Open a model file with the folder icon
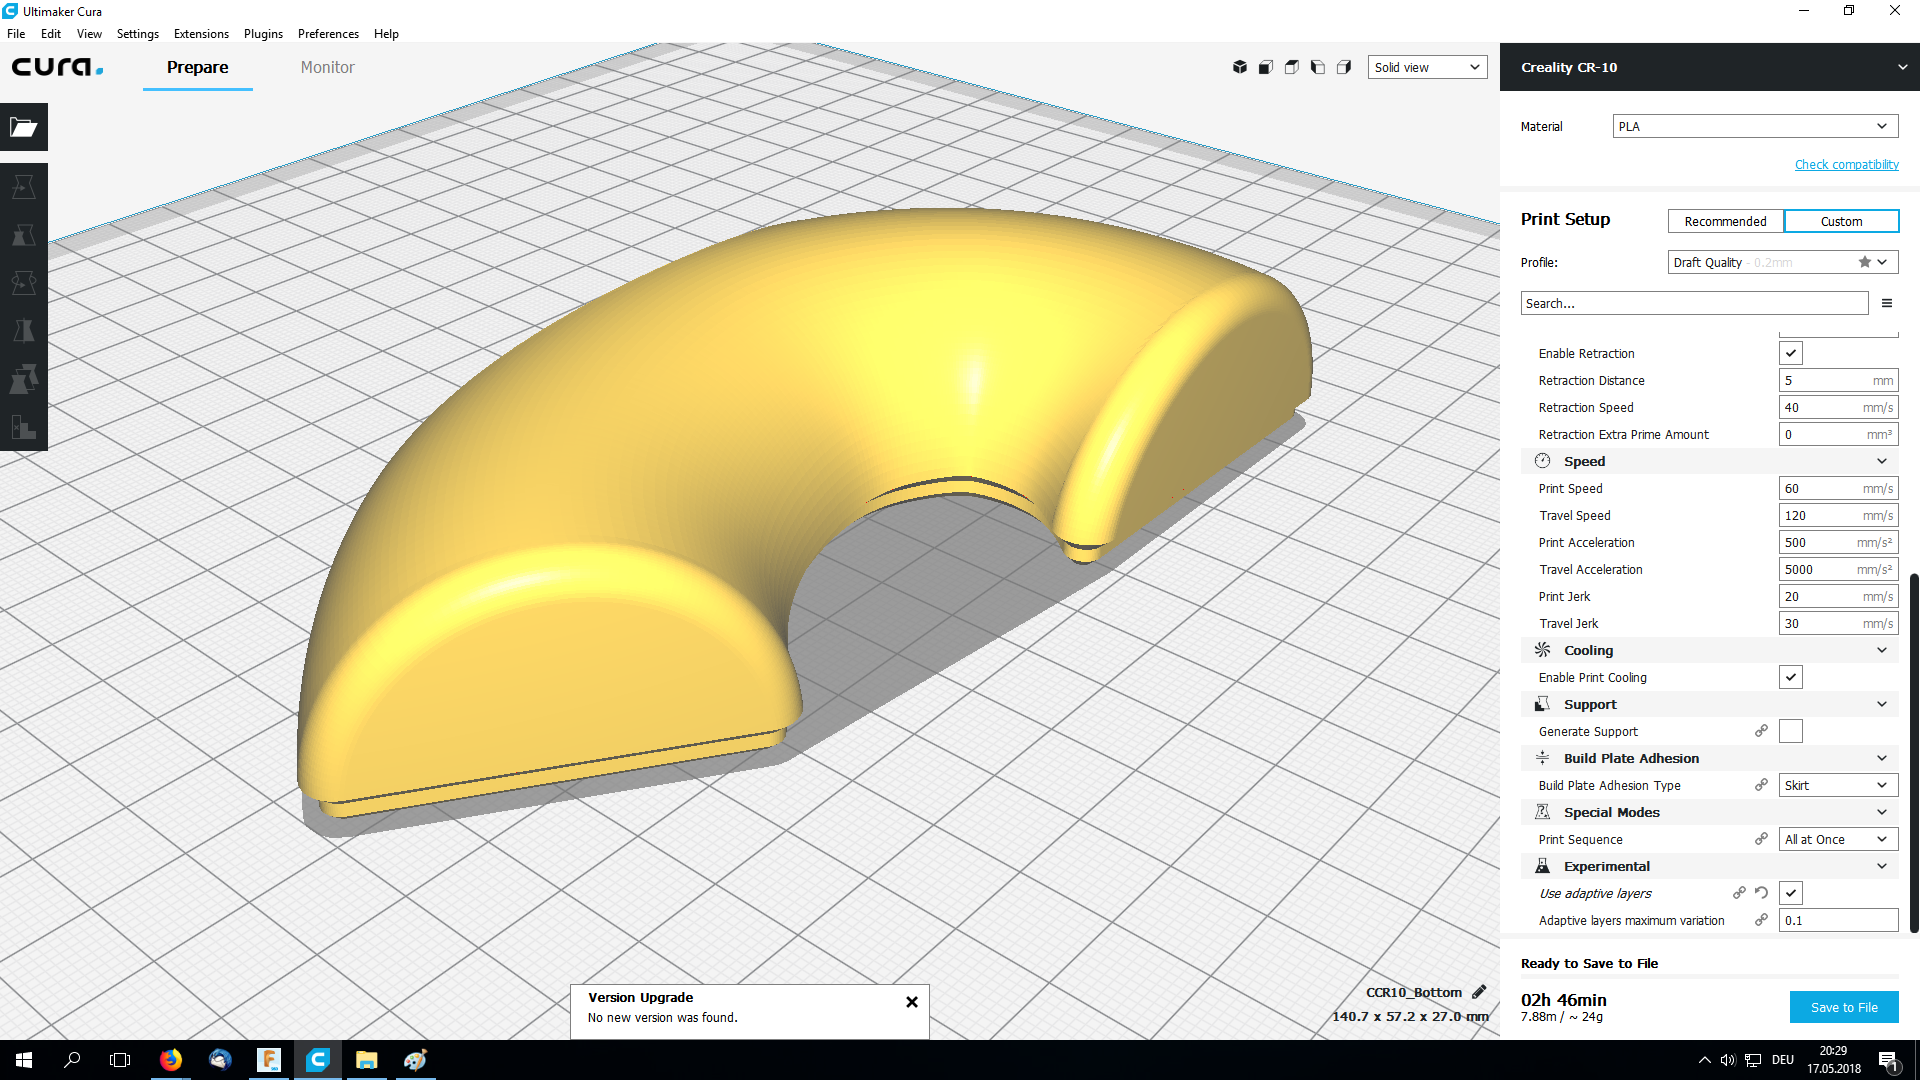 (24, 127)
